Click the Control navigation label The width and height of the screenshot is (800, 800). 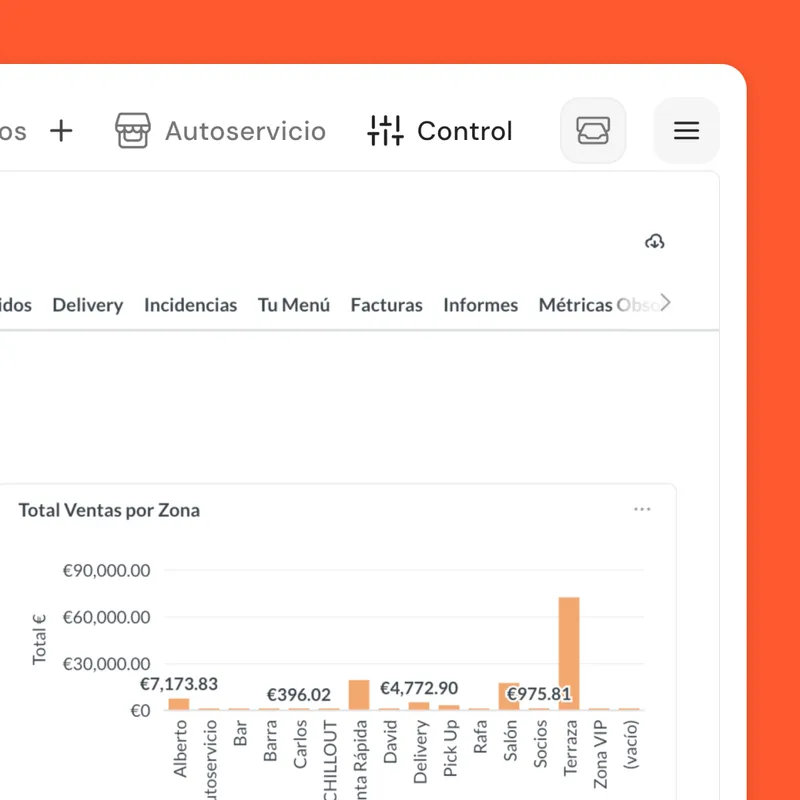[464, 131]
